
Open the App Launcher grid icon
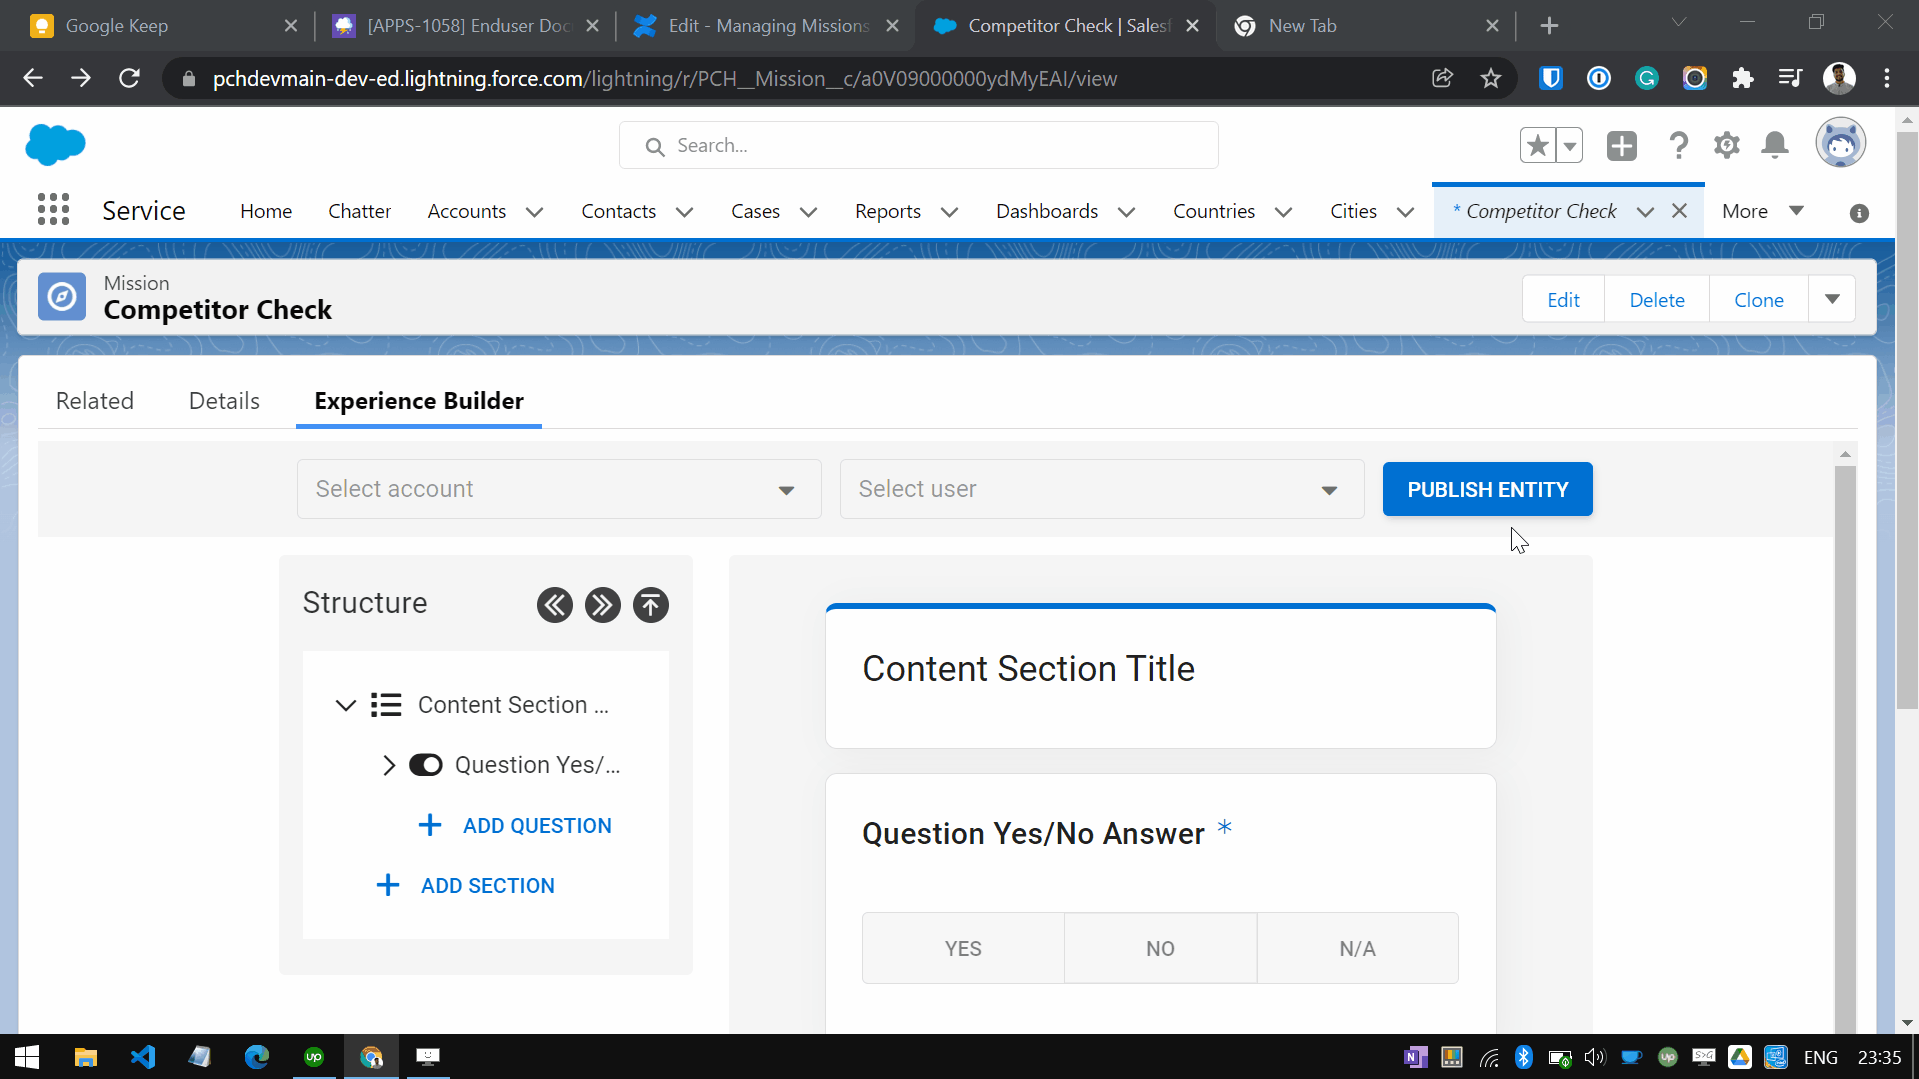click(x=53, y=210)
